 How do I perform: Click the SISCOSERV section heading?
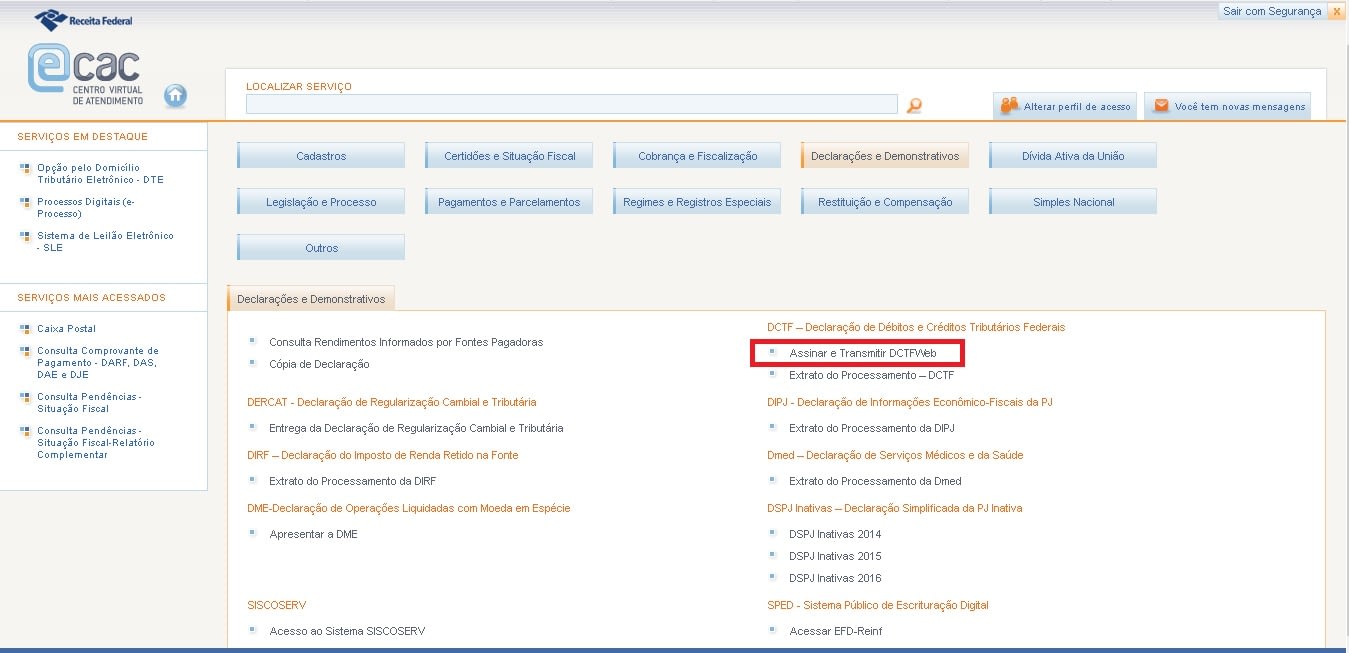(277, 605)
